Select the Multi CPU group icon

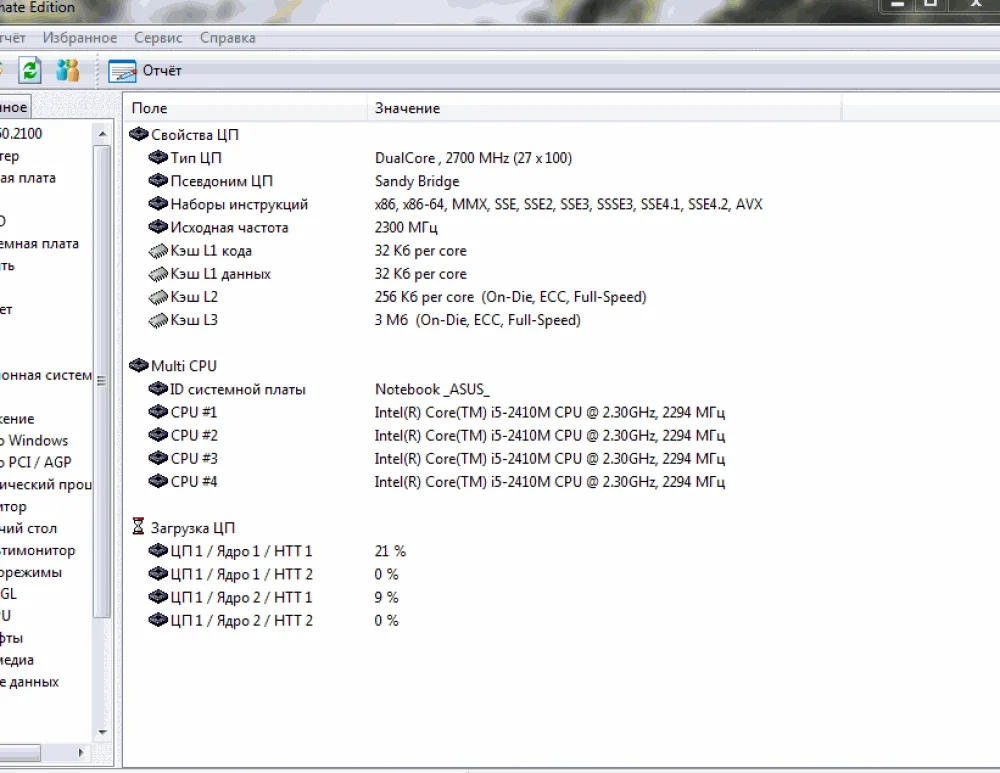(x=138, y=365)
